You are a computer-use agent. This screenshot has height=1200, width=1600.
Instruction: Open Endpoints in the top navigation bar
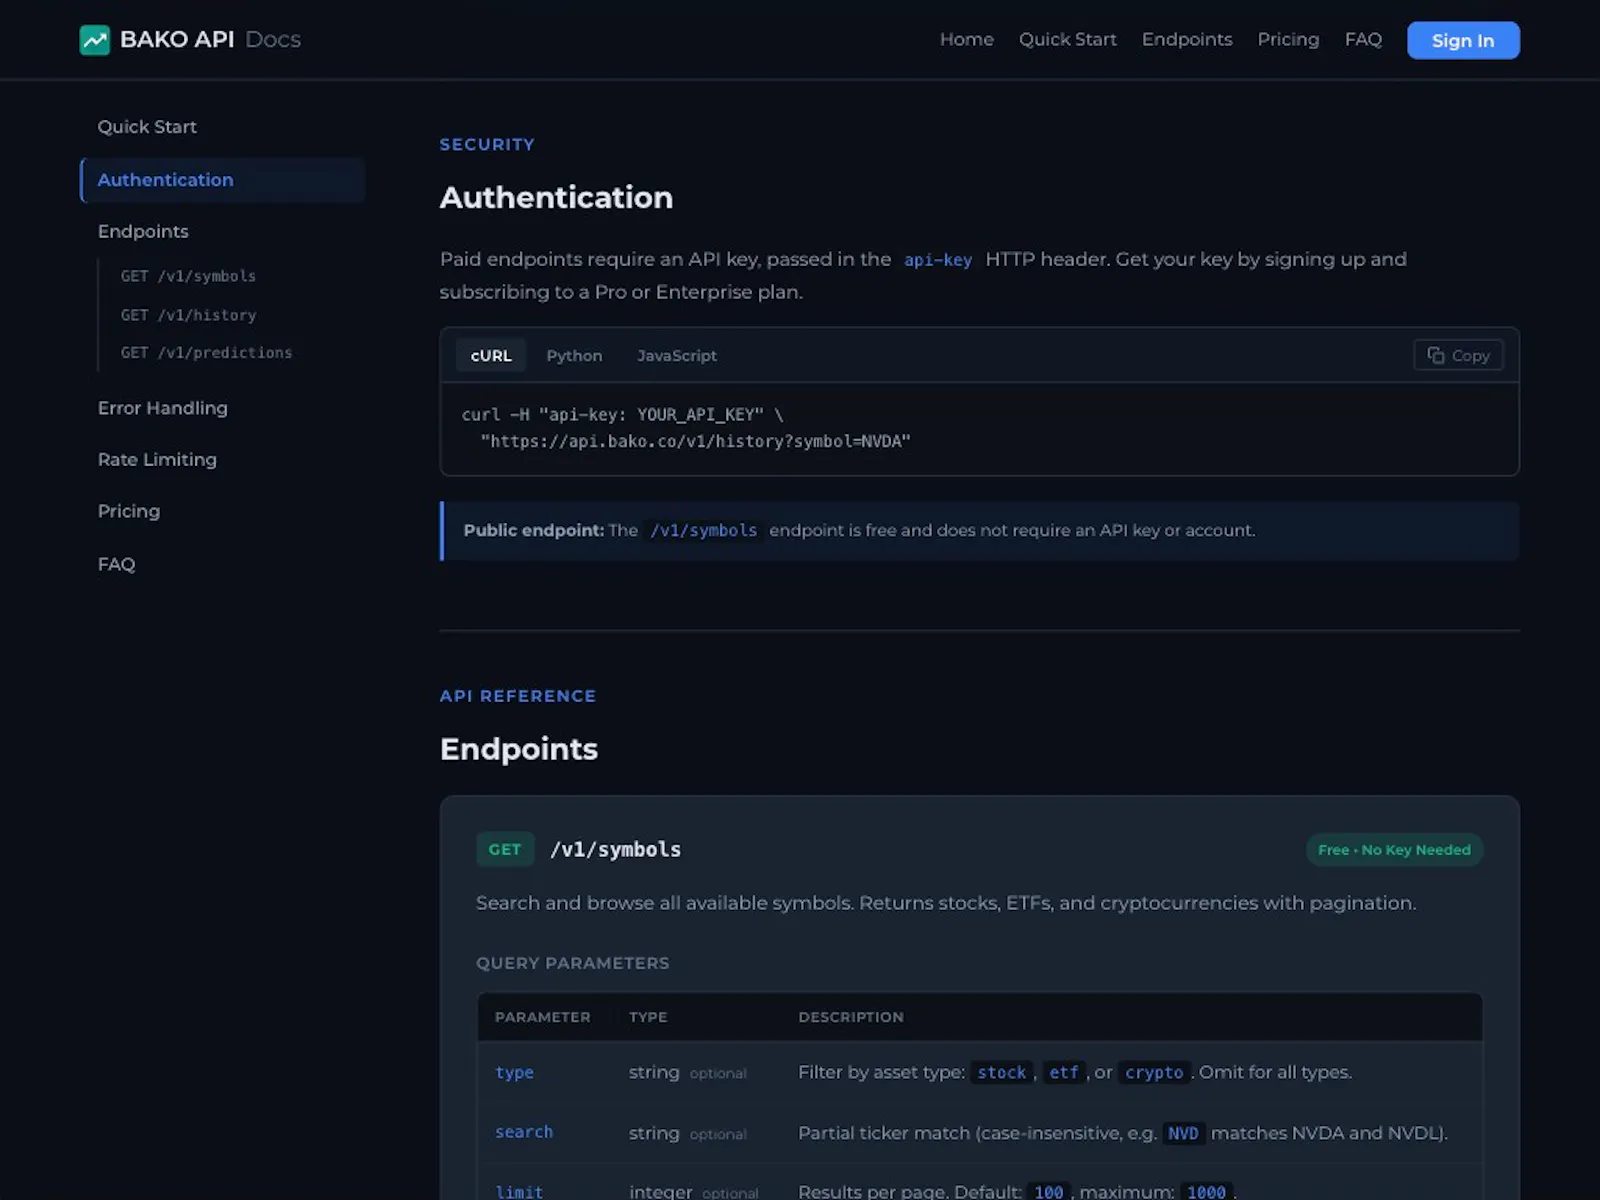tap(1187, 40)
